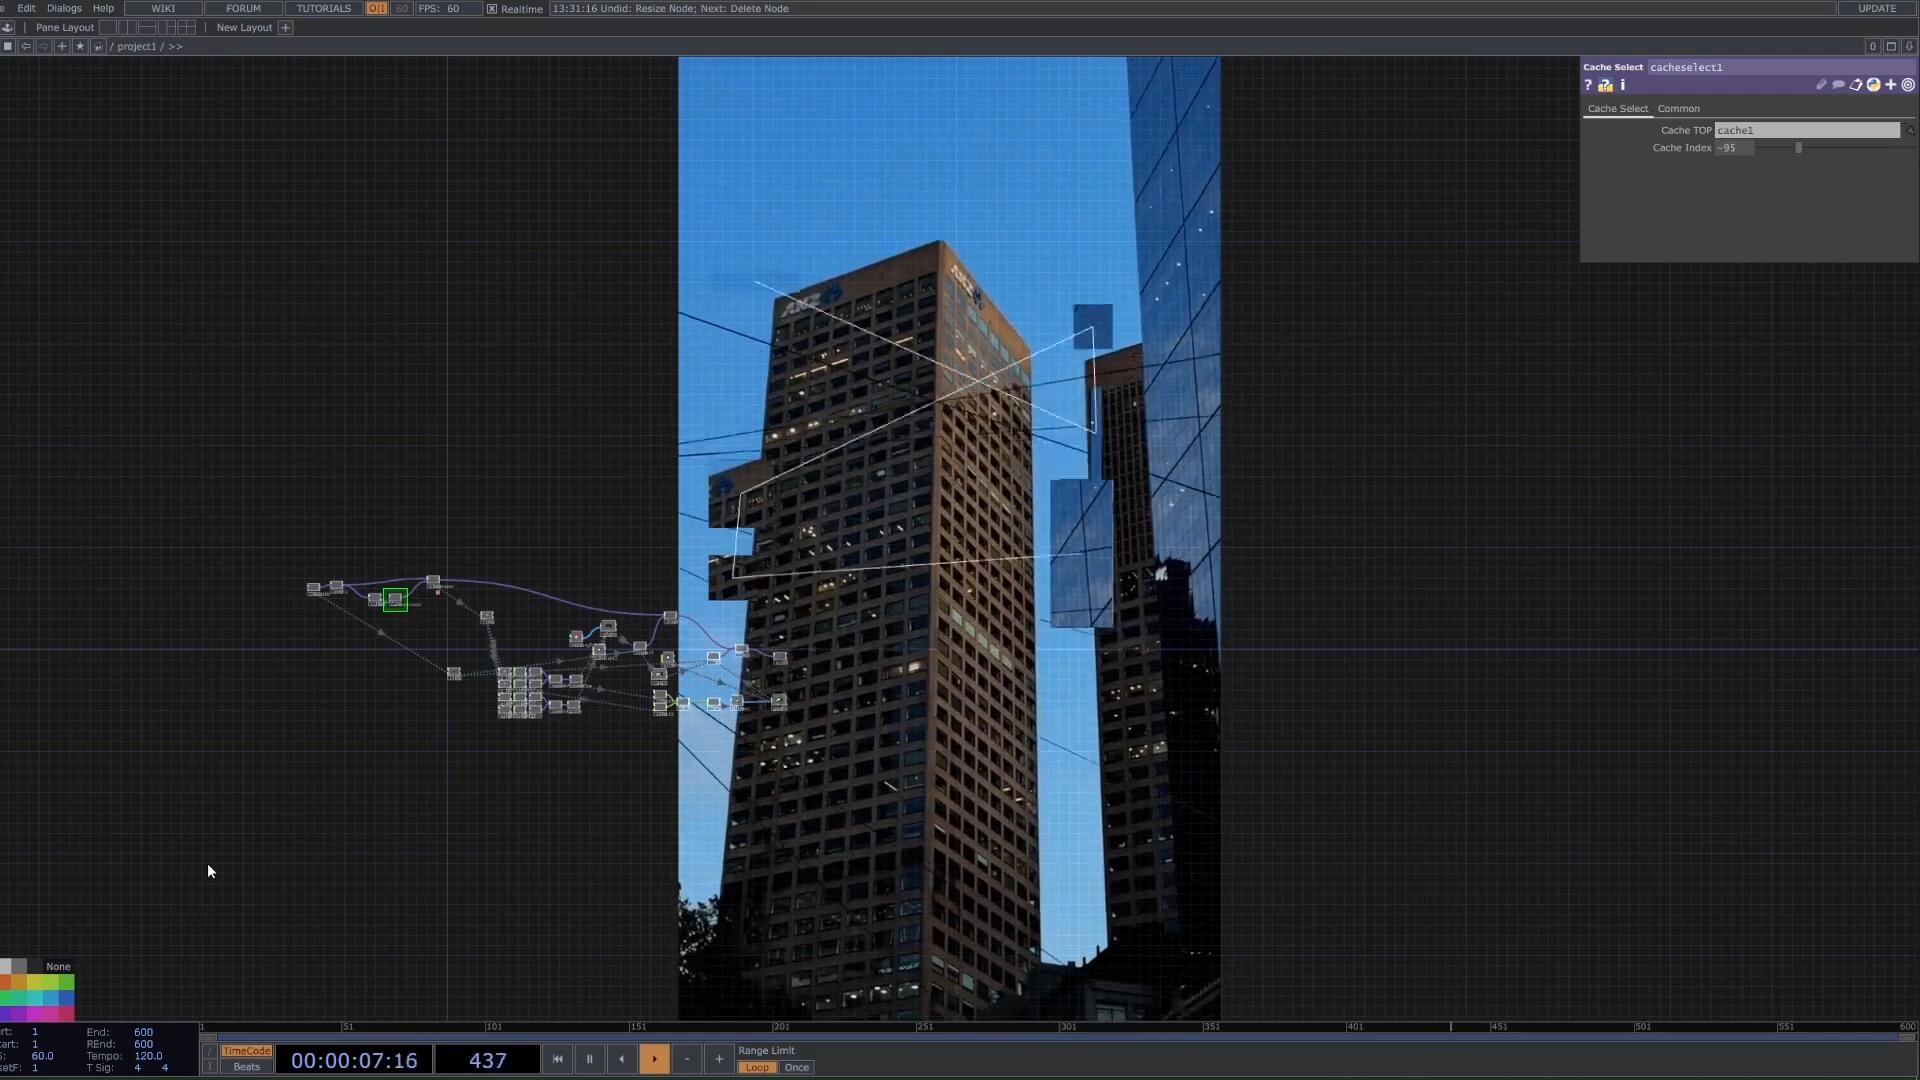
Task: Open the TUTORIALS link button
Action: tap(323, 8)
